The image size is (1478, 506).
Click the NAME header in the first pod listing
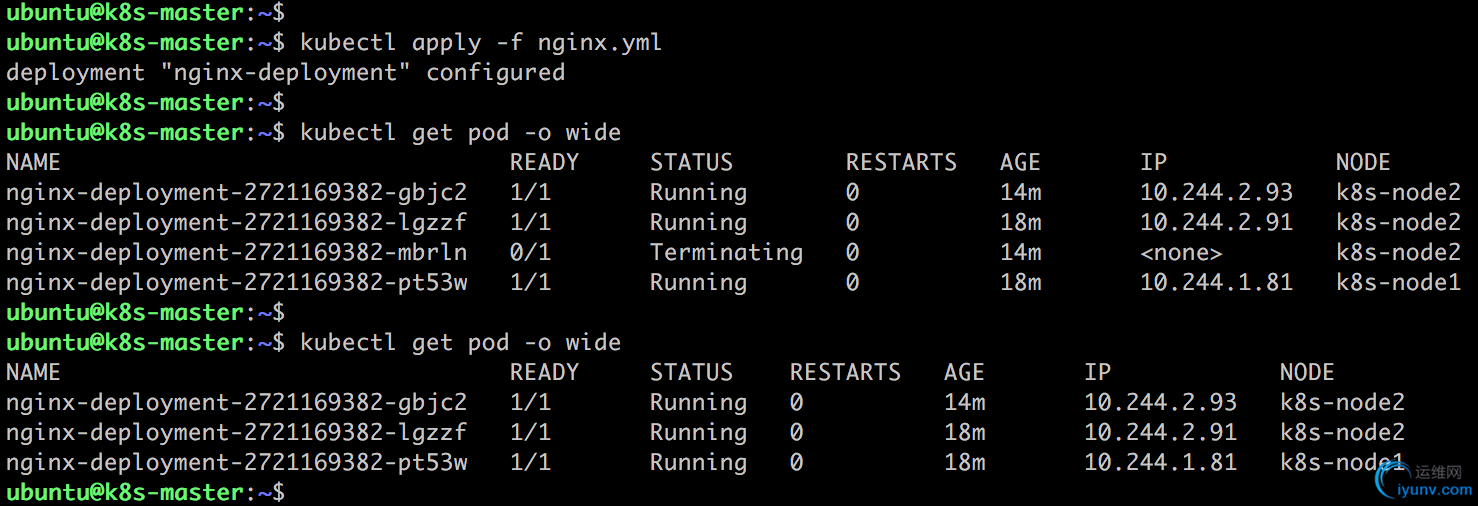pos(33,163)
